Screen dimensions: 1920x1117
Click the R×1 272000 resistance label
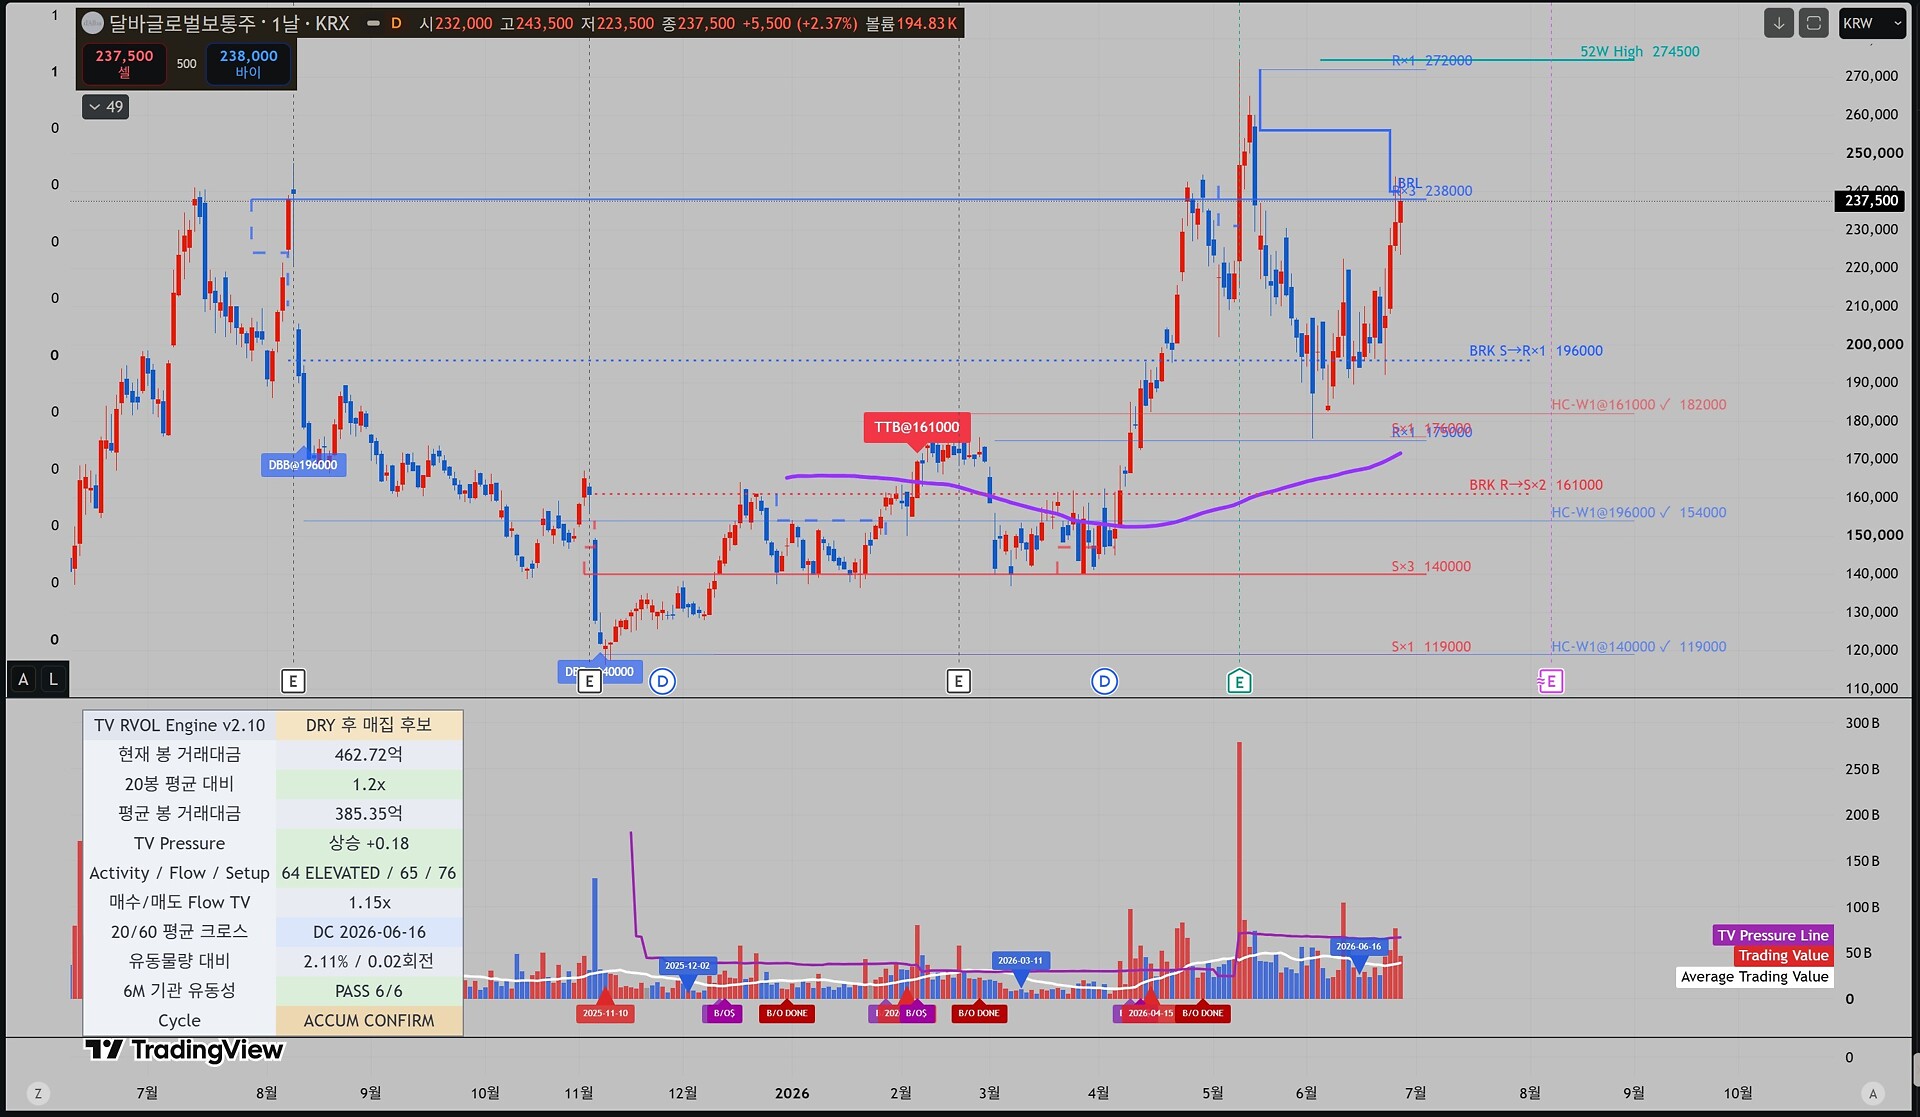(x=1431, y=60)
